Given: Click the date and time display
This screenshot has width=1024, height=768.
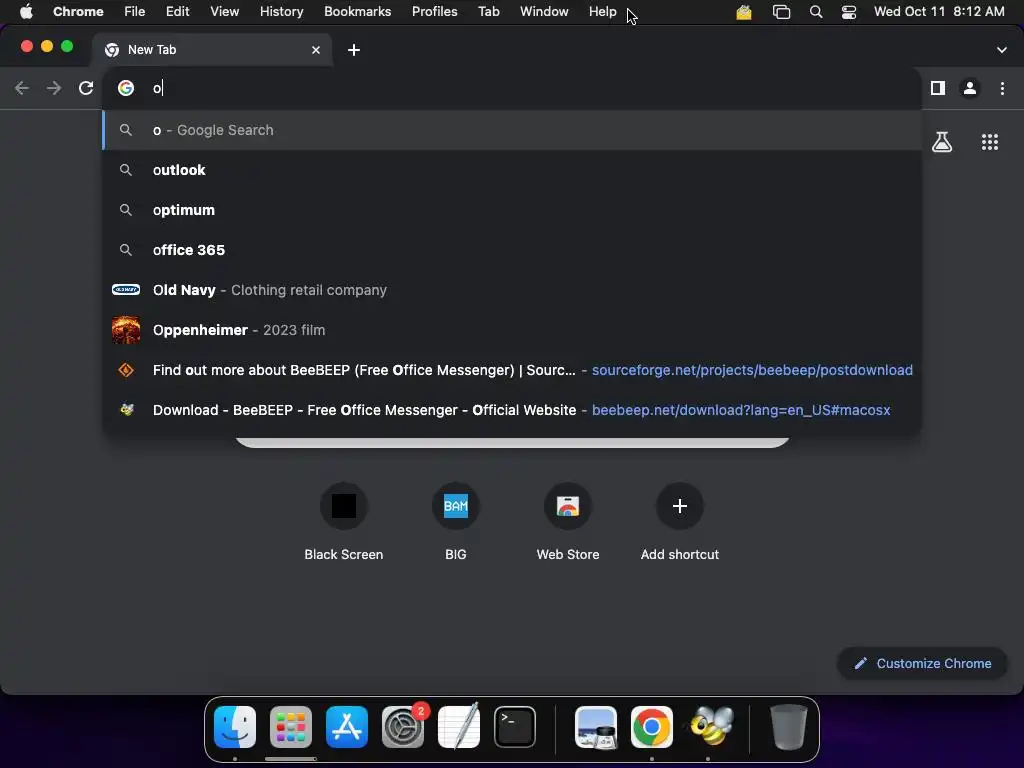Looking at the screenshot, I should 939,12.
